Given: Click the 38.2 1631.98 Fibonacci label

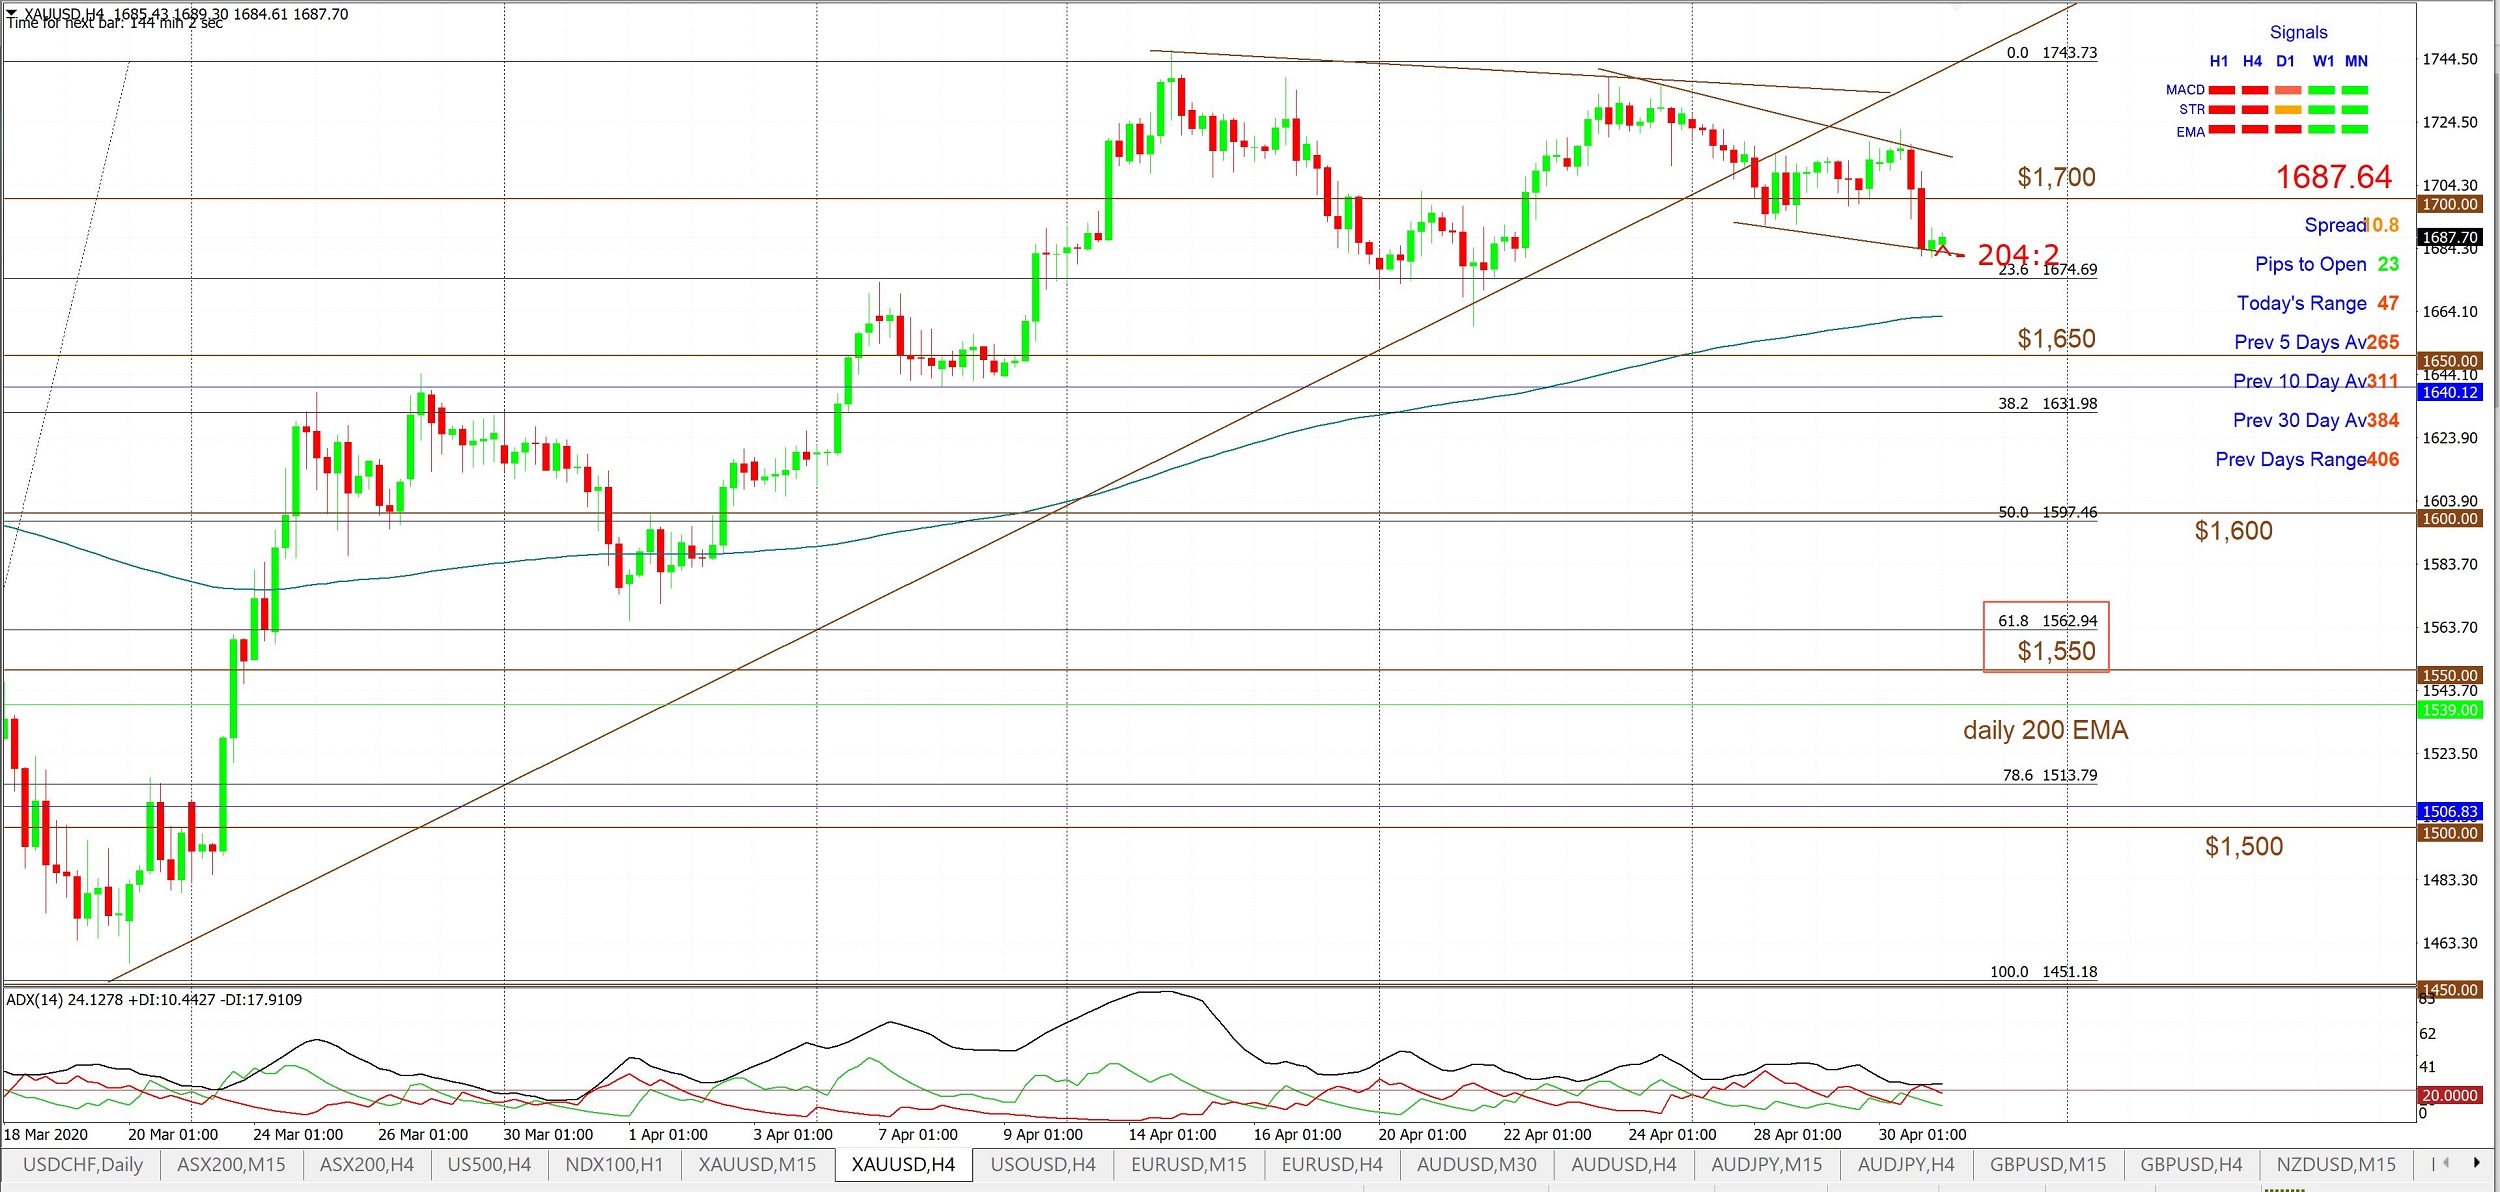Looking at the screenshot, I should coord(2047,404).
